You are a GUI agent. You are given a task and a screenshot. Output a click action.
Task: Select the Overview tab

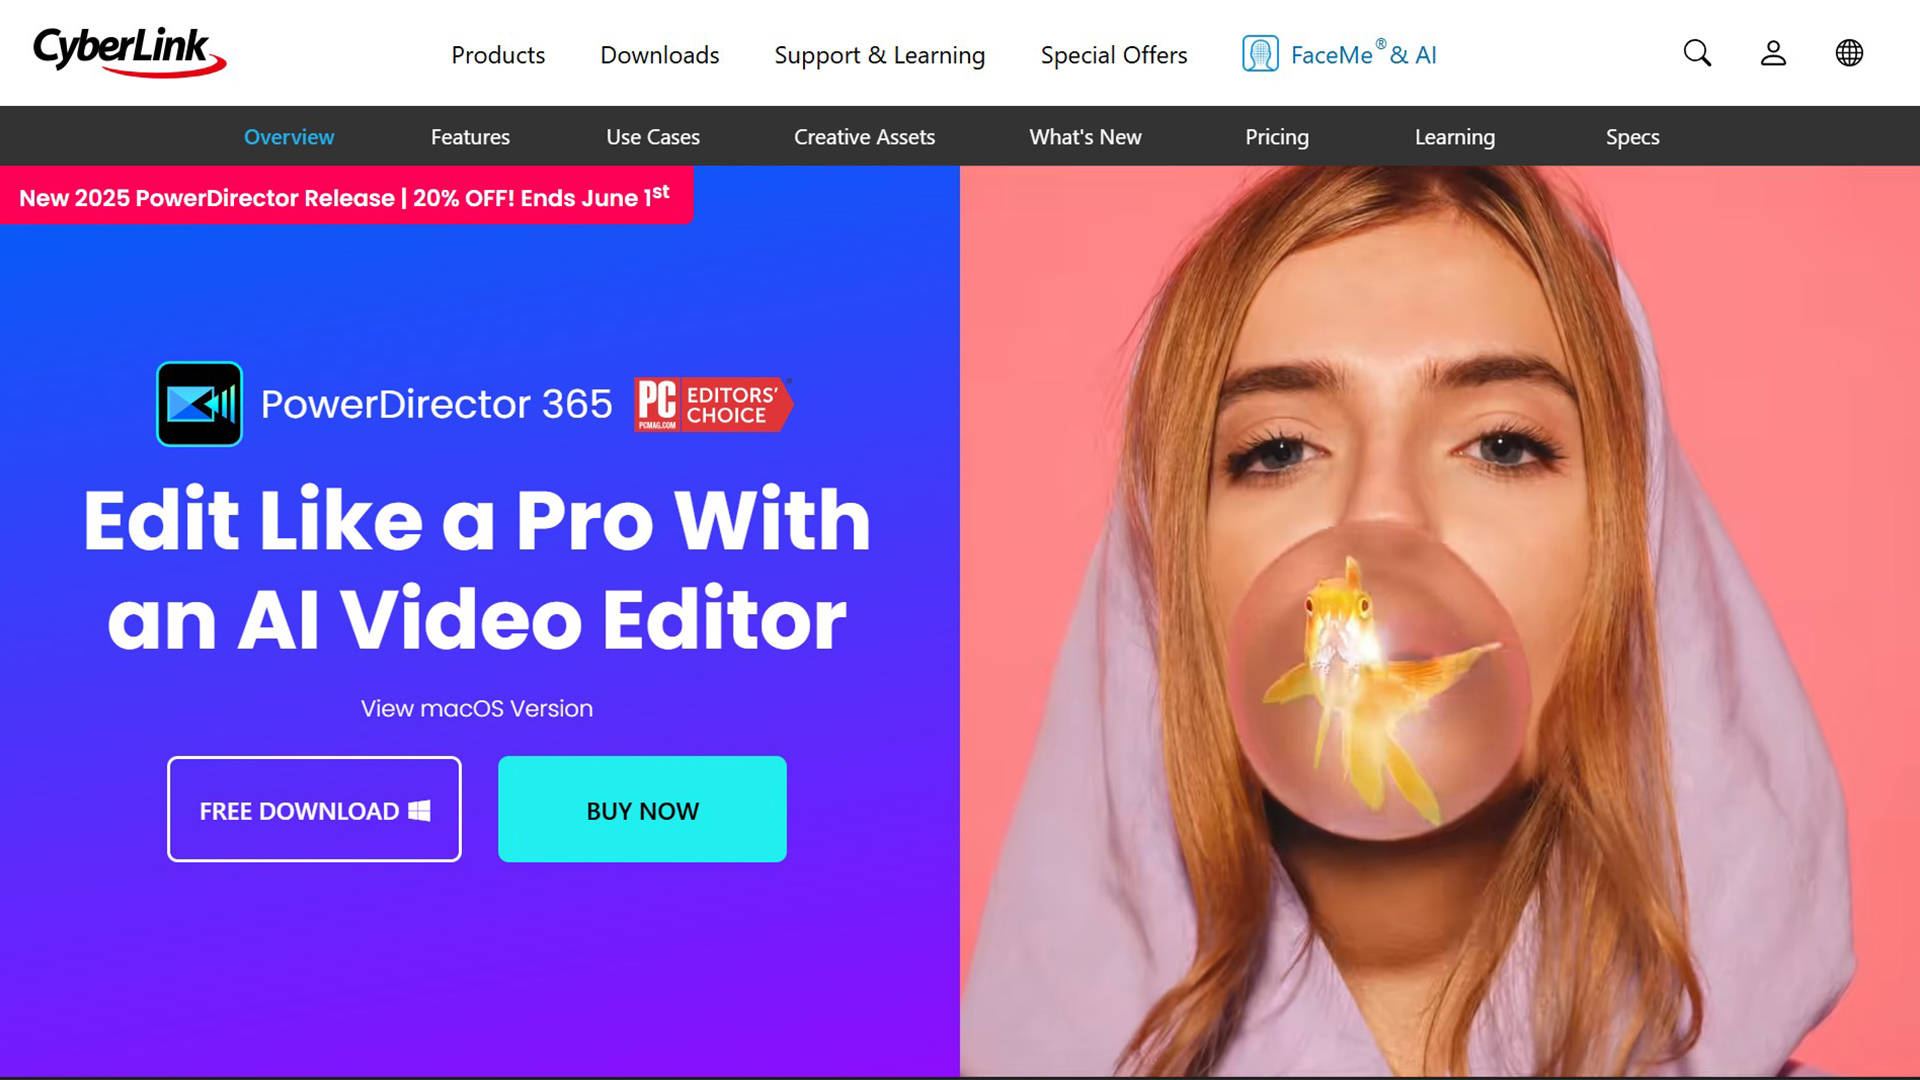coord(289,137)
